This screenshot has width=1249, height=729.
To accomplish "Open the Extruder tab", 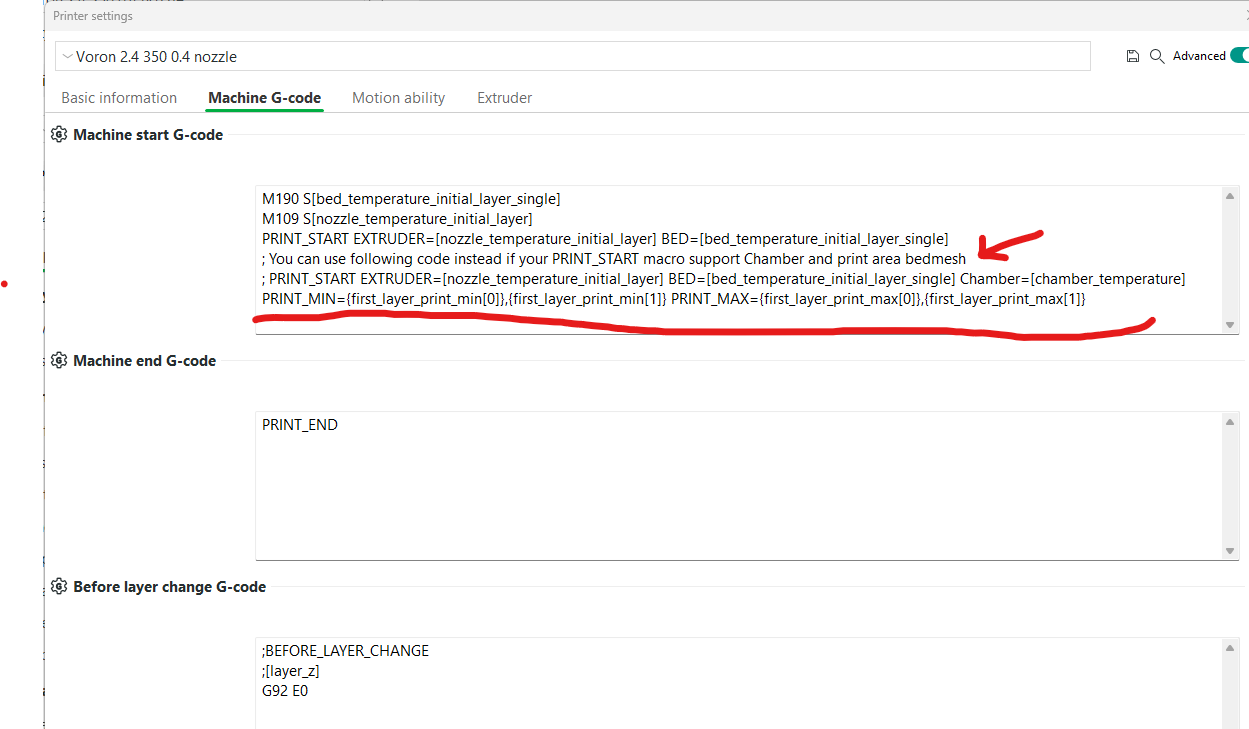I will (504, 97).
